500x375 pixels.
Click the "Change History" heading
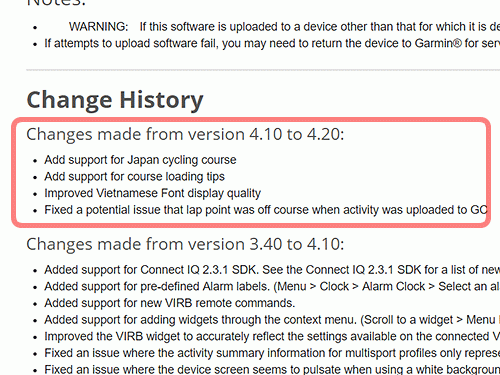tap(115, 100)
